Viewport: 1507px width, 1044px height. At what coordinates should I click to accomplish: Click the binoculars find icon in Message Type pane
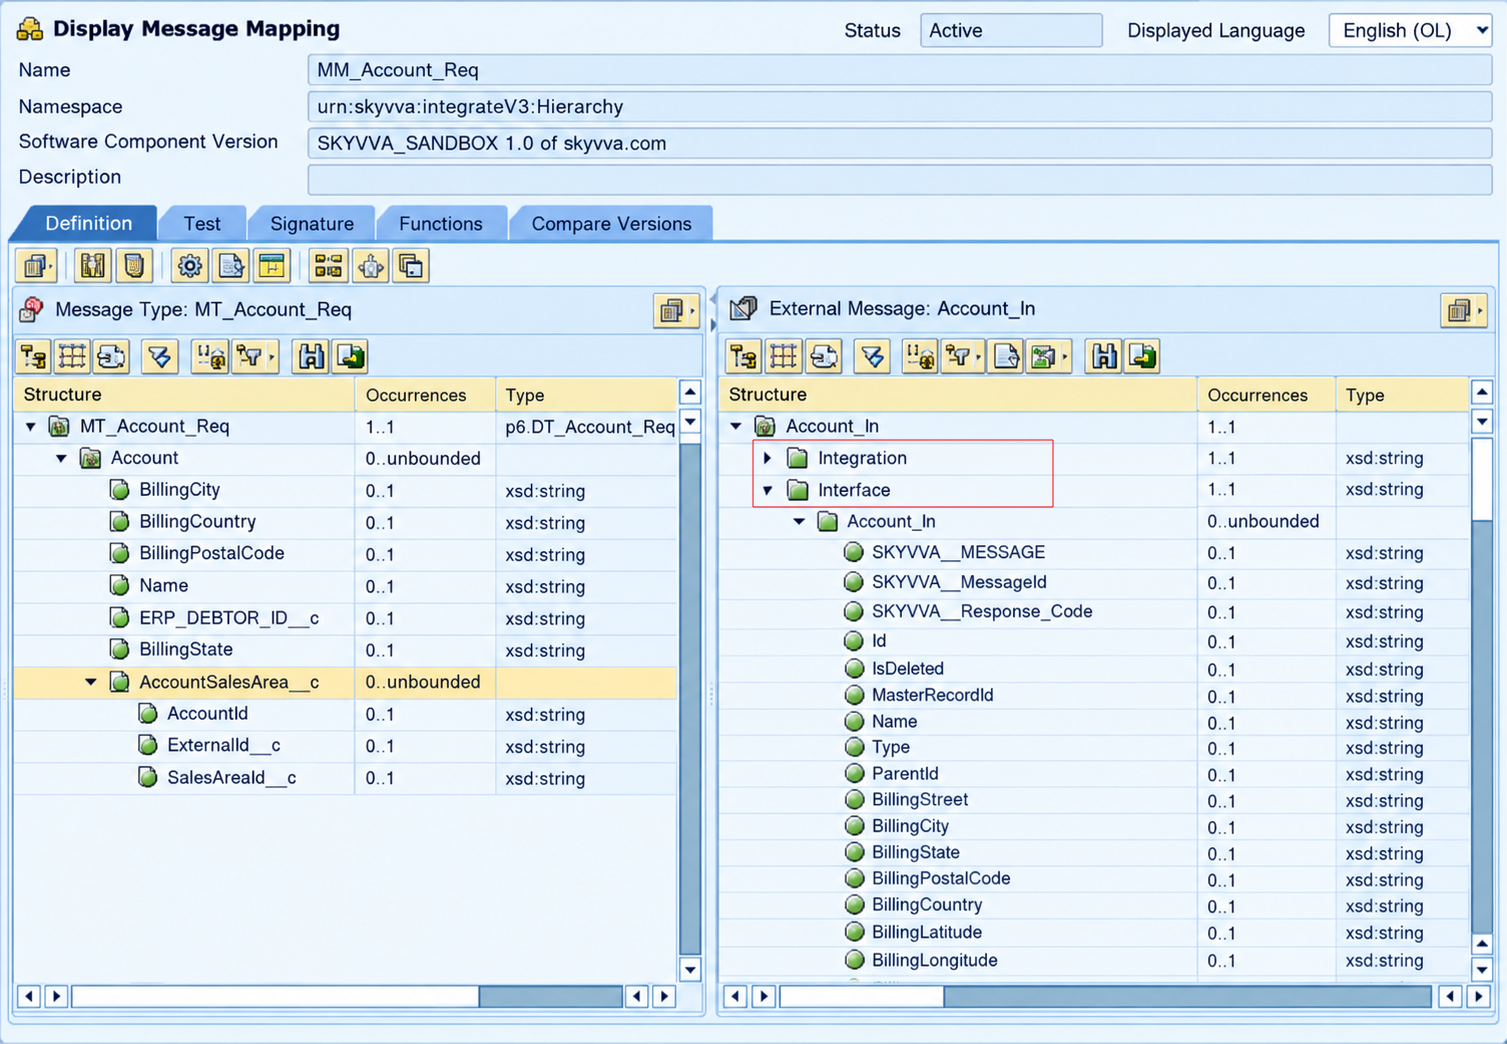pyautogui.click(x=311, y=356)
